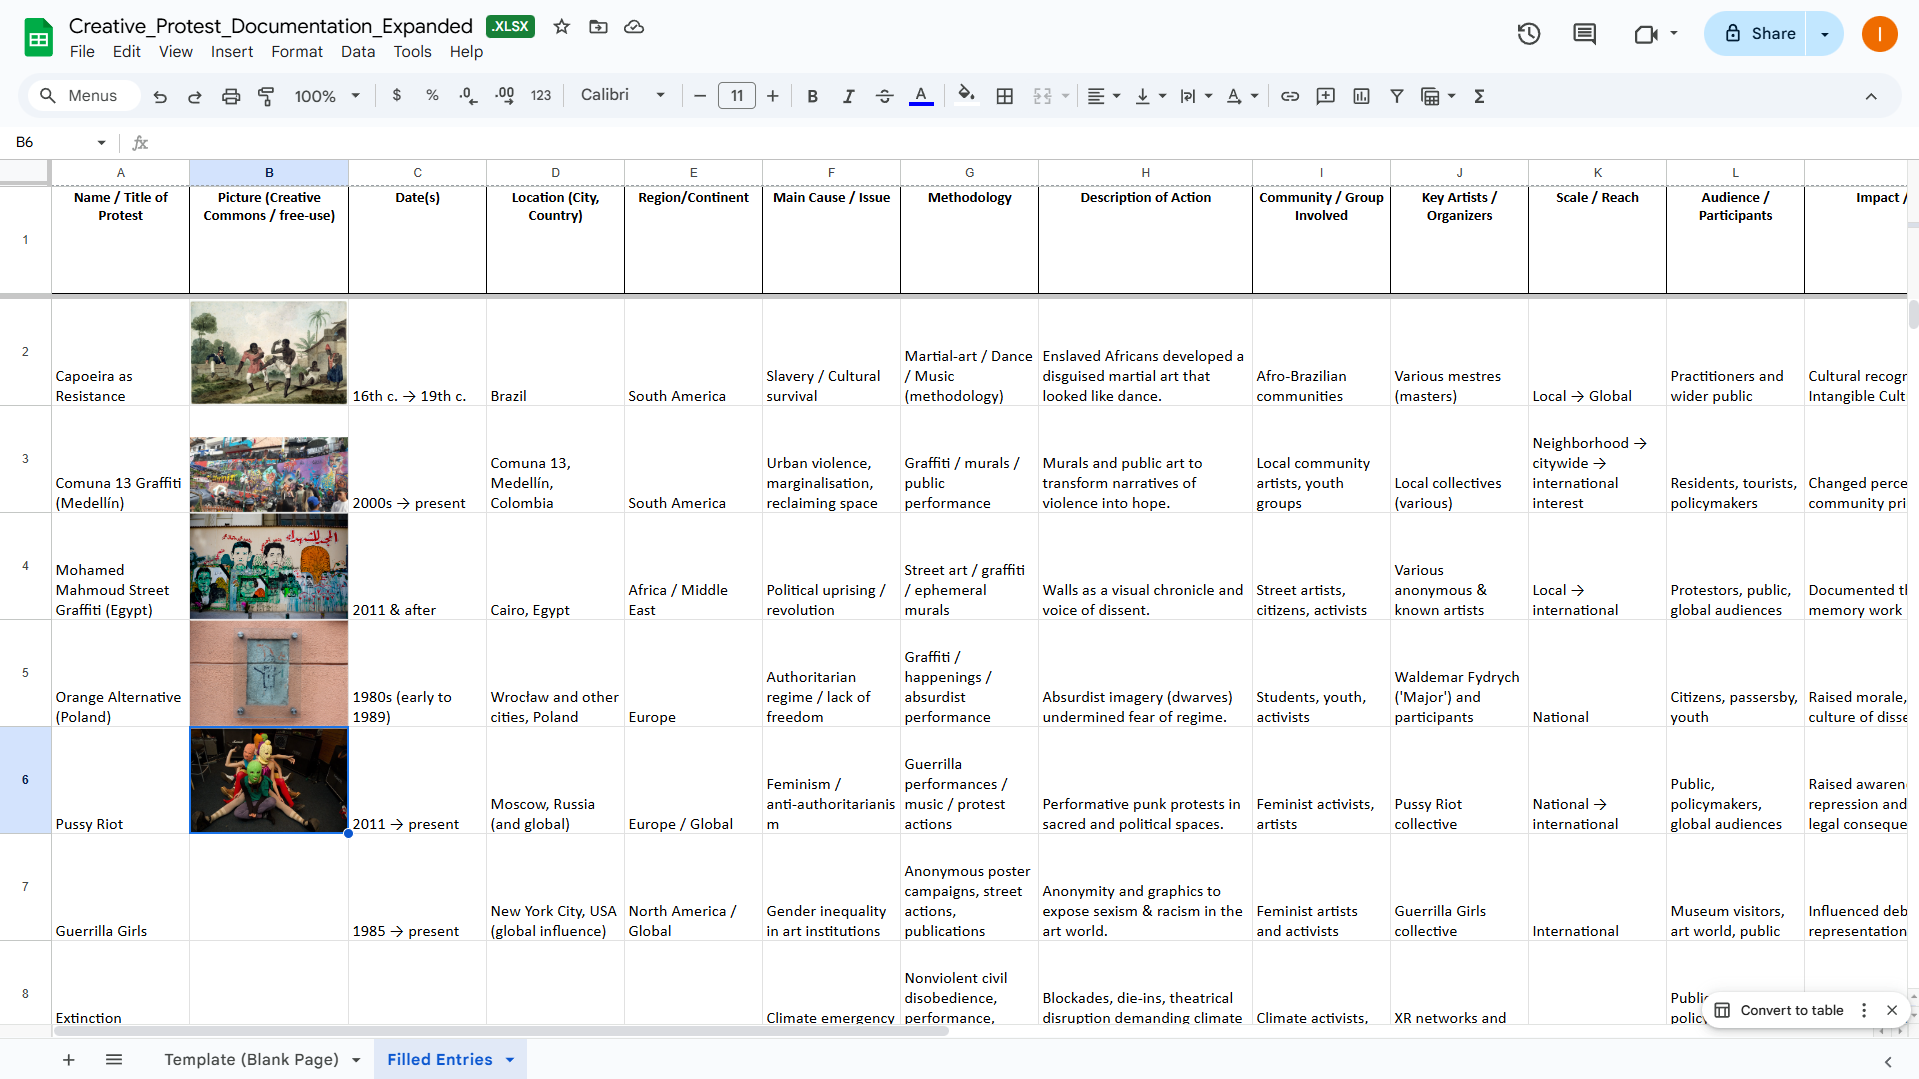Select the Paint format tool
Screen dimensions: 1919x1079
(x=266, y=96)
